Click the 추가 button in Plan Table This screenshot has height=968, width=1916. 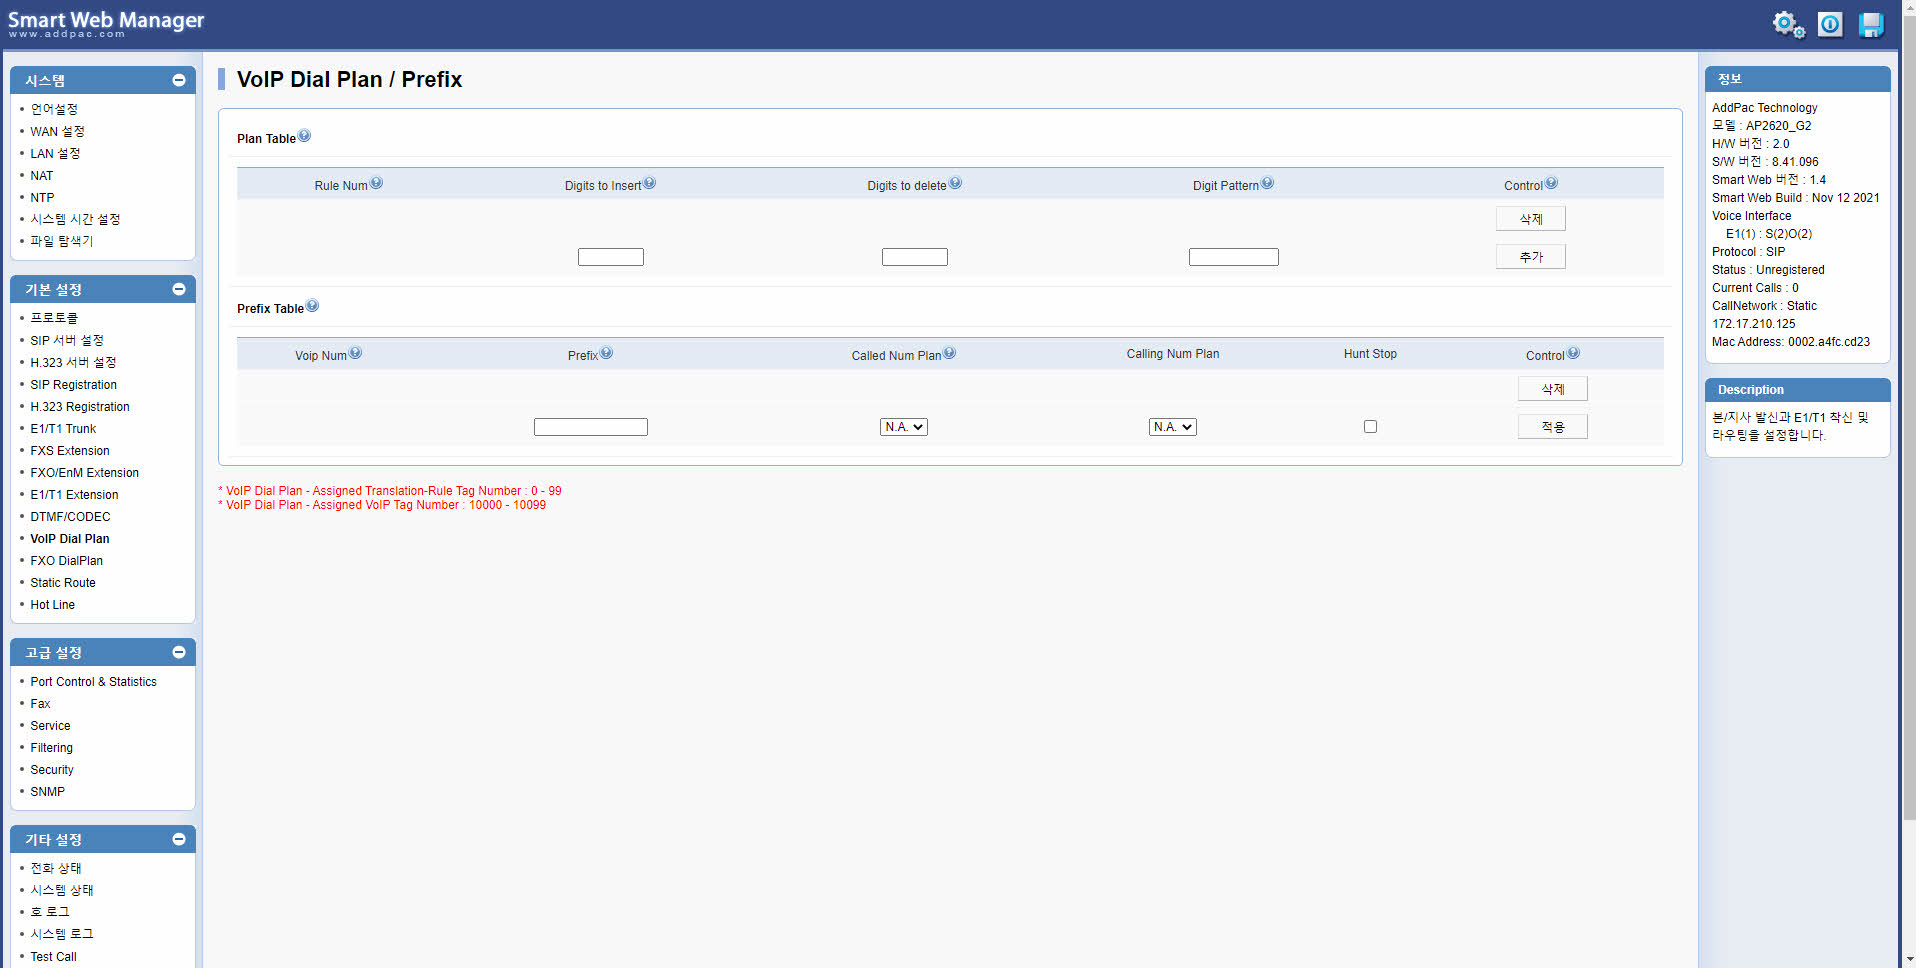[x=1530, y=257]
